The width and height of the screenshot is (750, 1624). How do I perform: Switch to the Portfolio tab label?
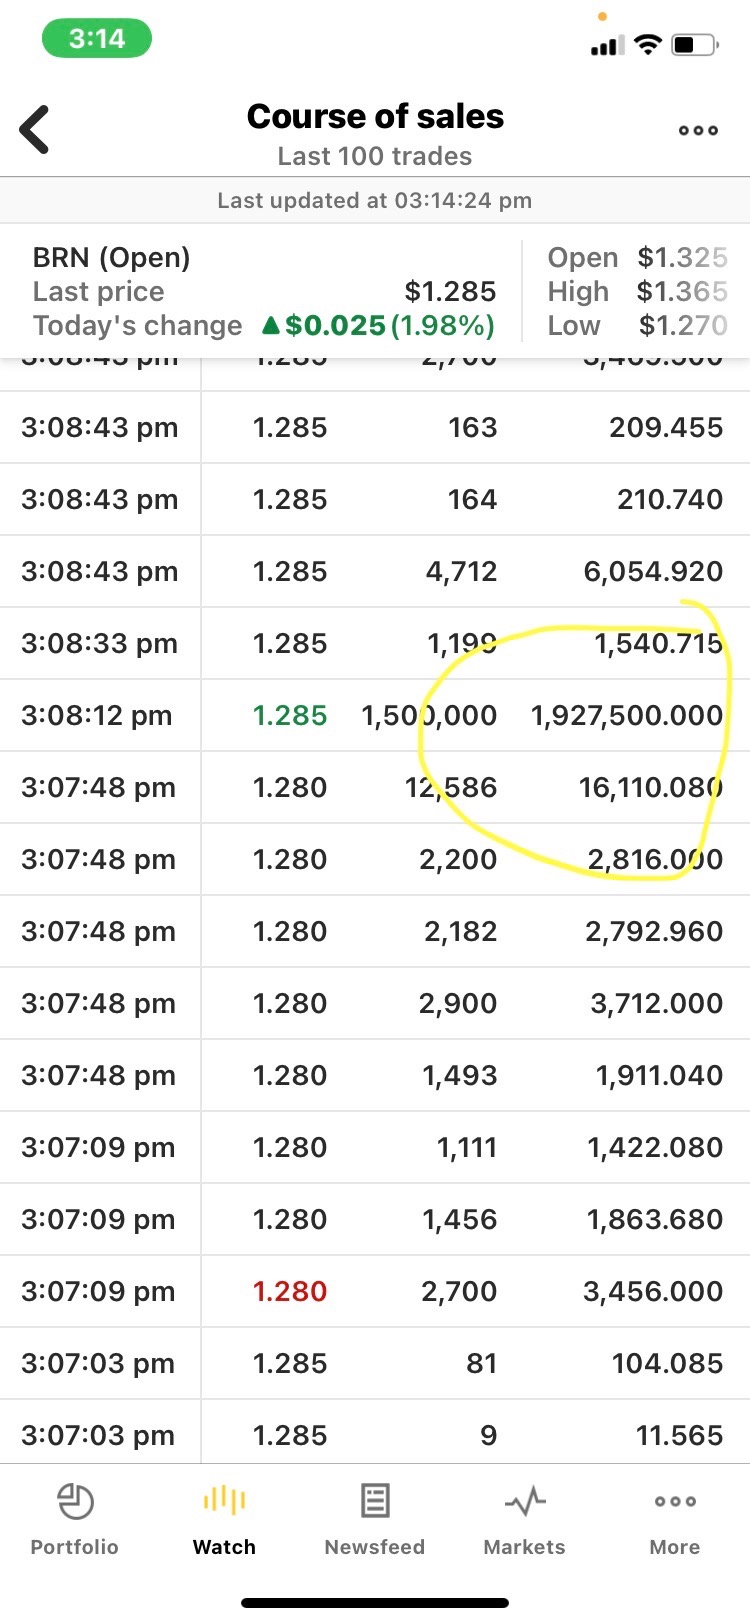click(75, 1547)
